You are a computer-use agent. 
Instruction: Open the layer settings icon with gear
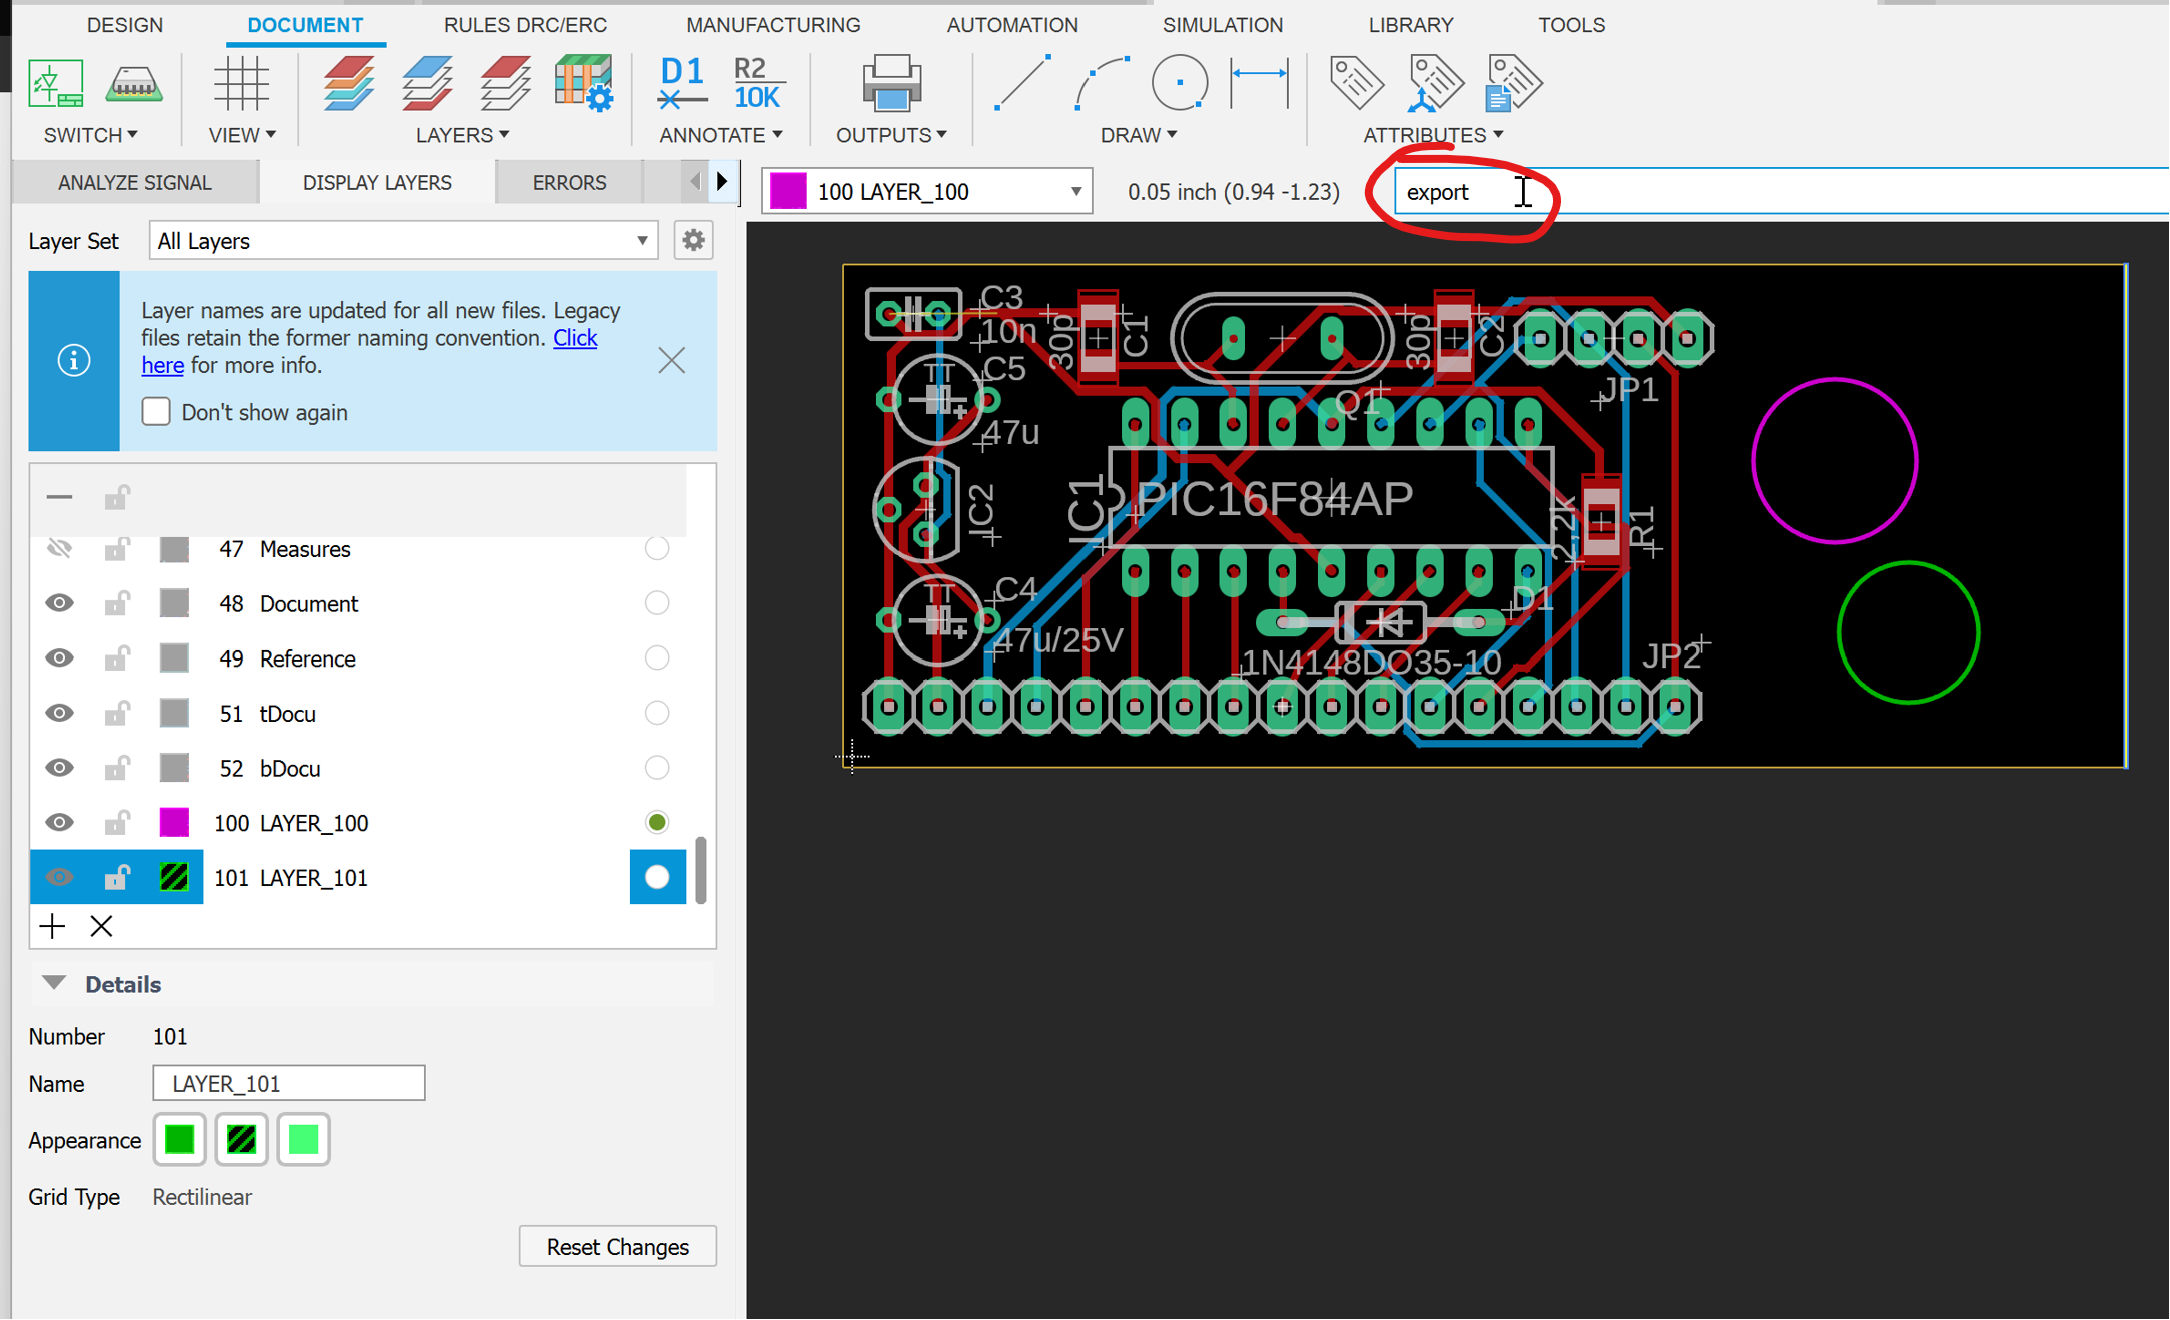pyautogui.click(x=584, y=83)
